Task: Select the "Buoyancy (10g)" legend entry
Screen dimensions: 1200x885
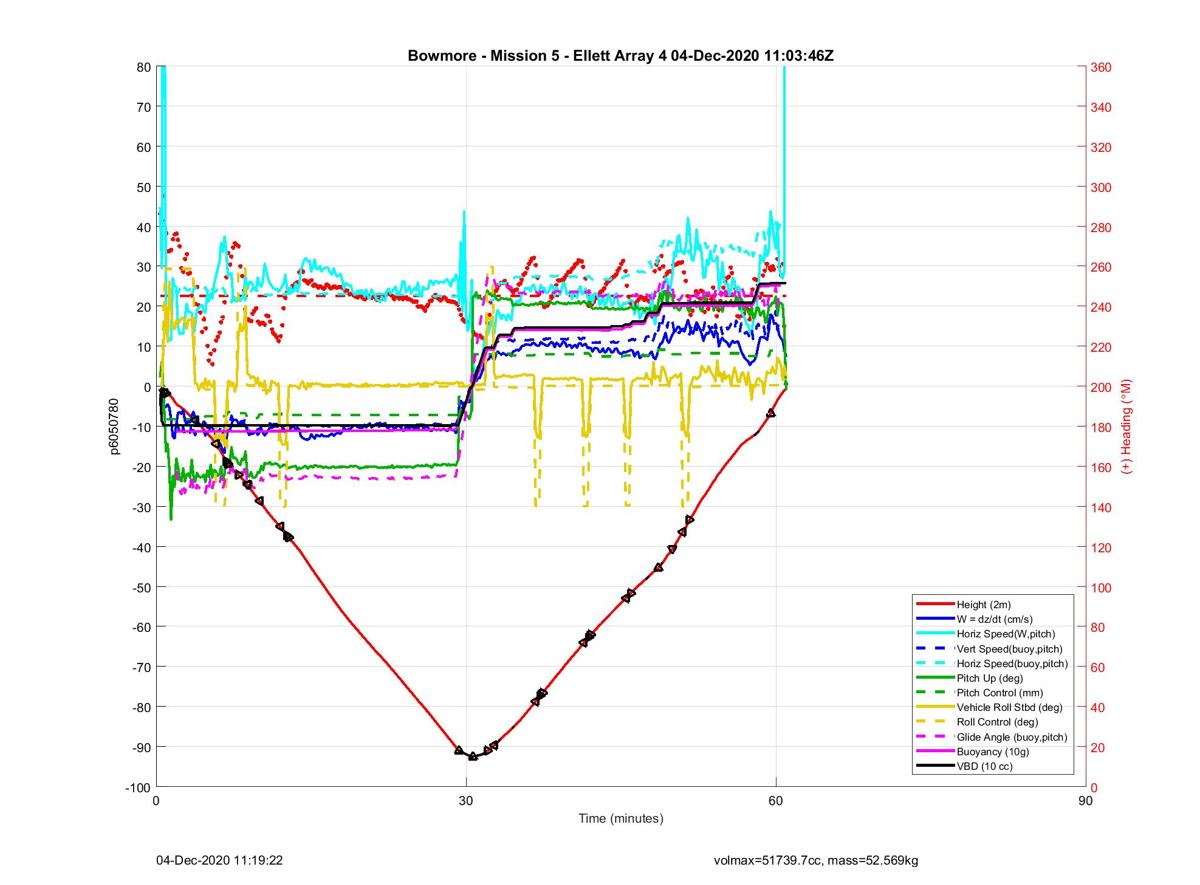Action: (992, 752)
